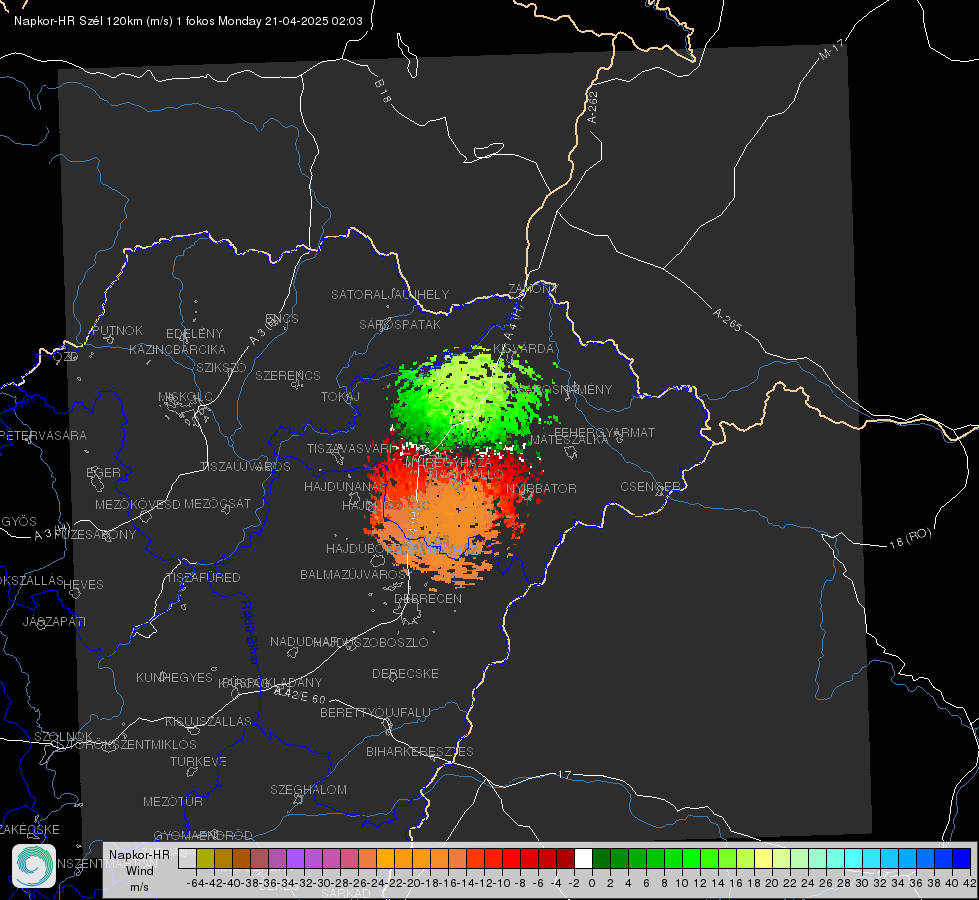Viewport: 979px width, 900px height.
Task: Select the PÉTERVÁSÁRA label
Action: [45, 435]
